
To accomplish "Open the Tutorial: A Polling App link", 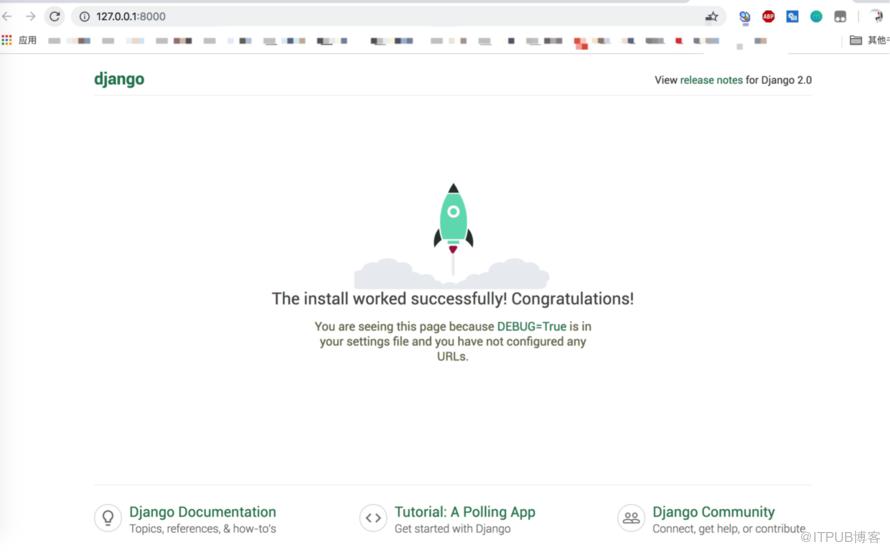I will pos(465,512).
